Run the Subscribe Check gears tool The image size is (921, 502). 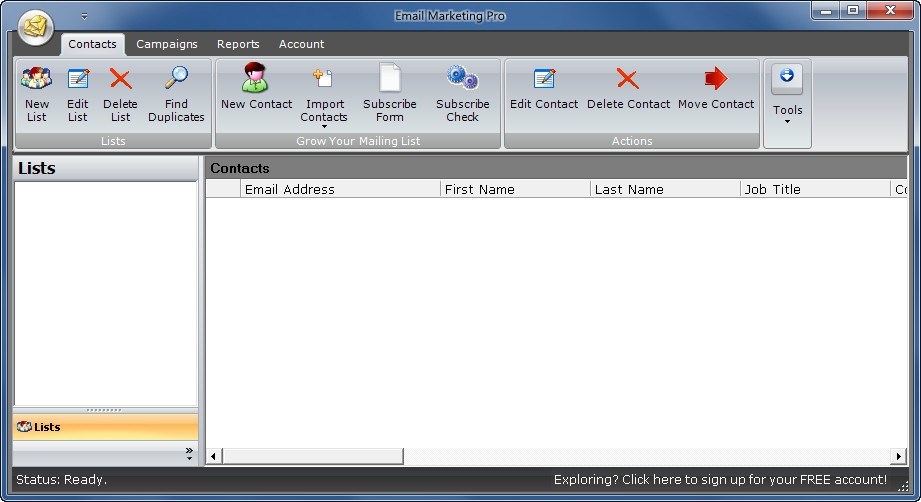click(x=462, y=79)
